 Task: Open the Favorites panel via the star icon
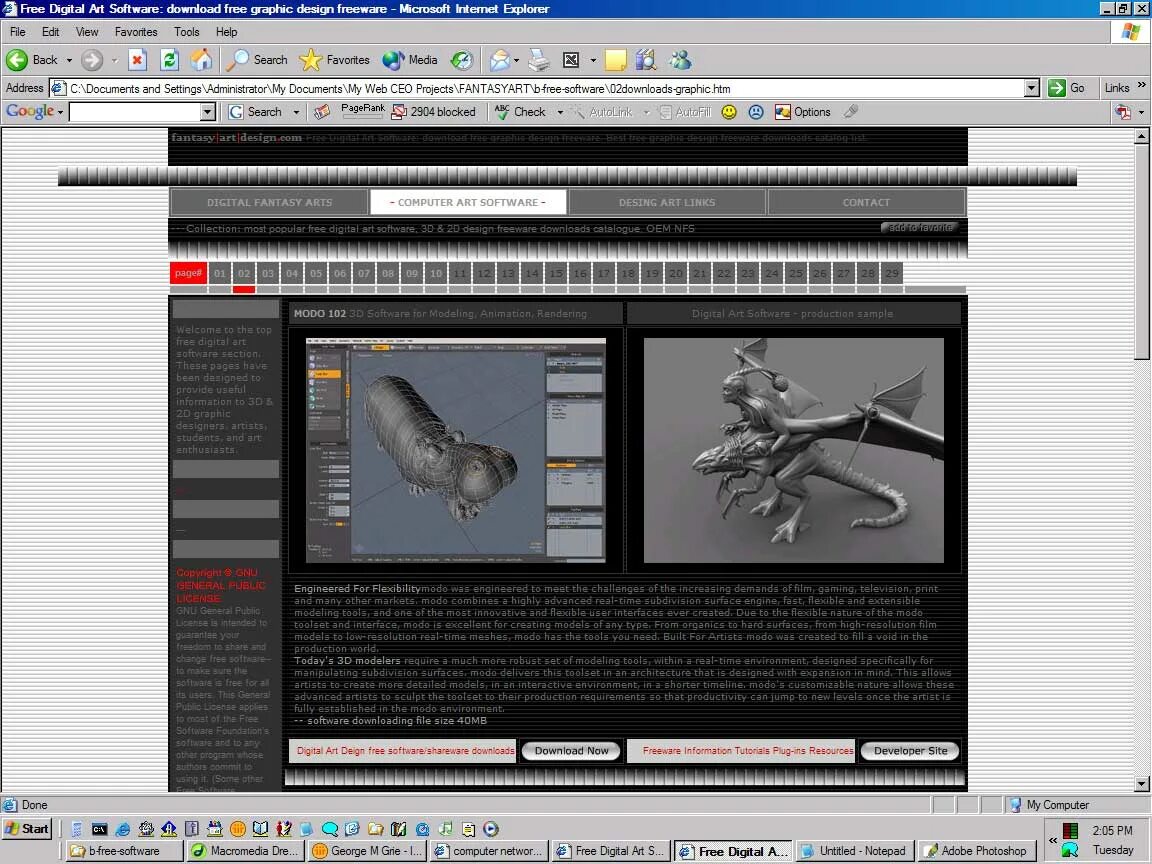[x=324, y=60]
